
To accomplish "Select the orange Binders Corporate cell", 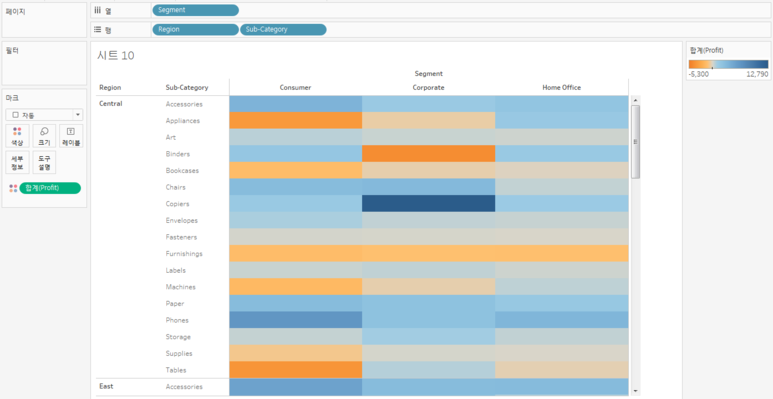I will pos(428,154).
